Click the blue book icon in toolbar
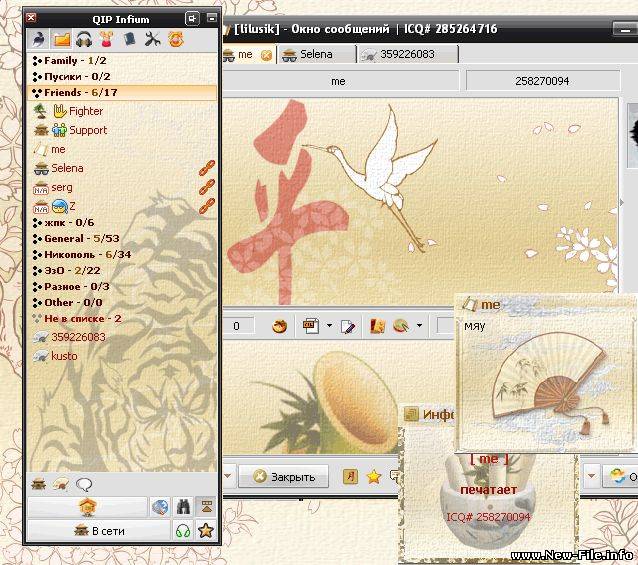The height and width of the screenshot is (565, 638). 129,40
